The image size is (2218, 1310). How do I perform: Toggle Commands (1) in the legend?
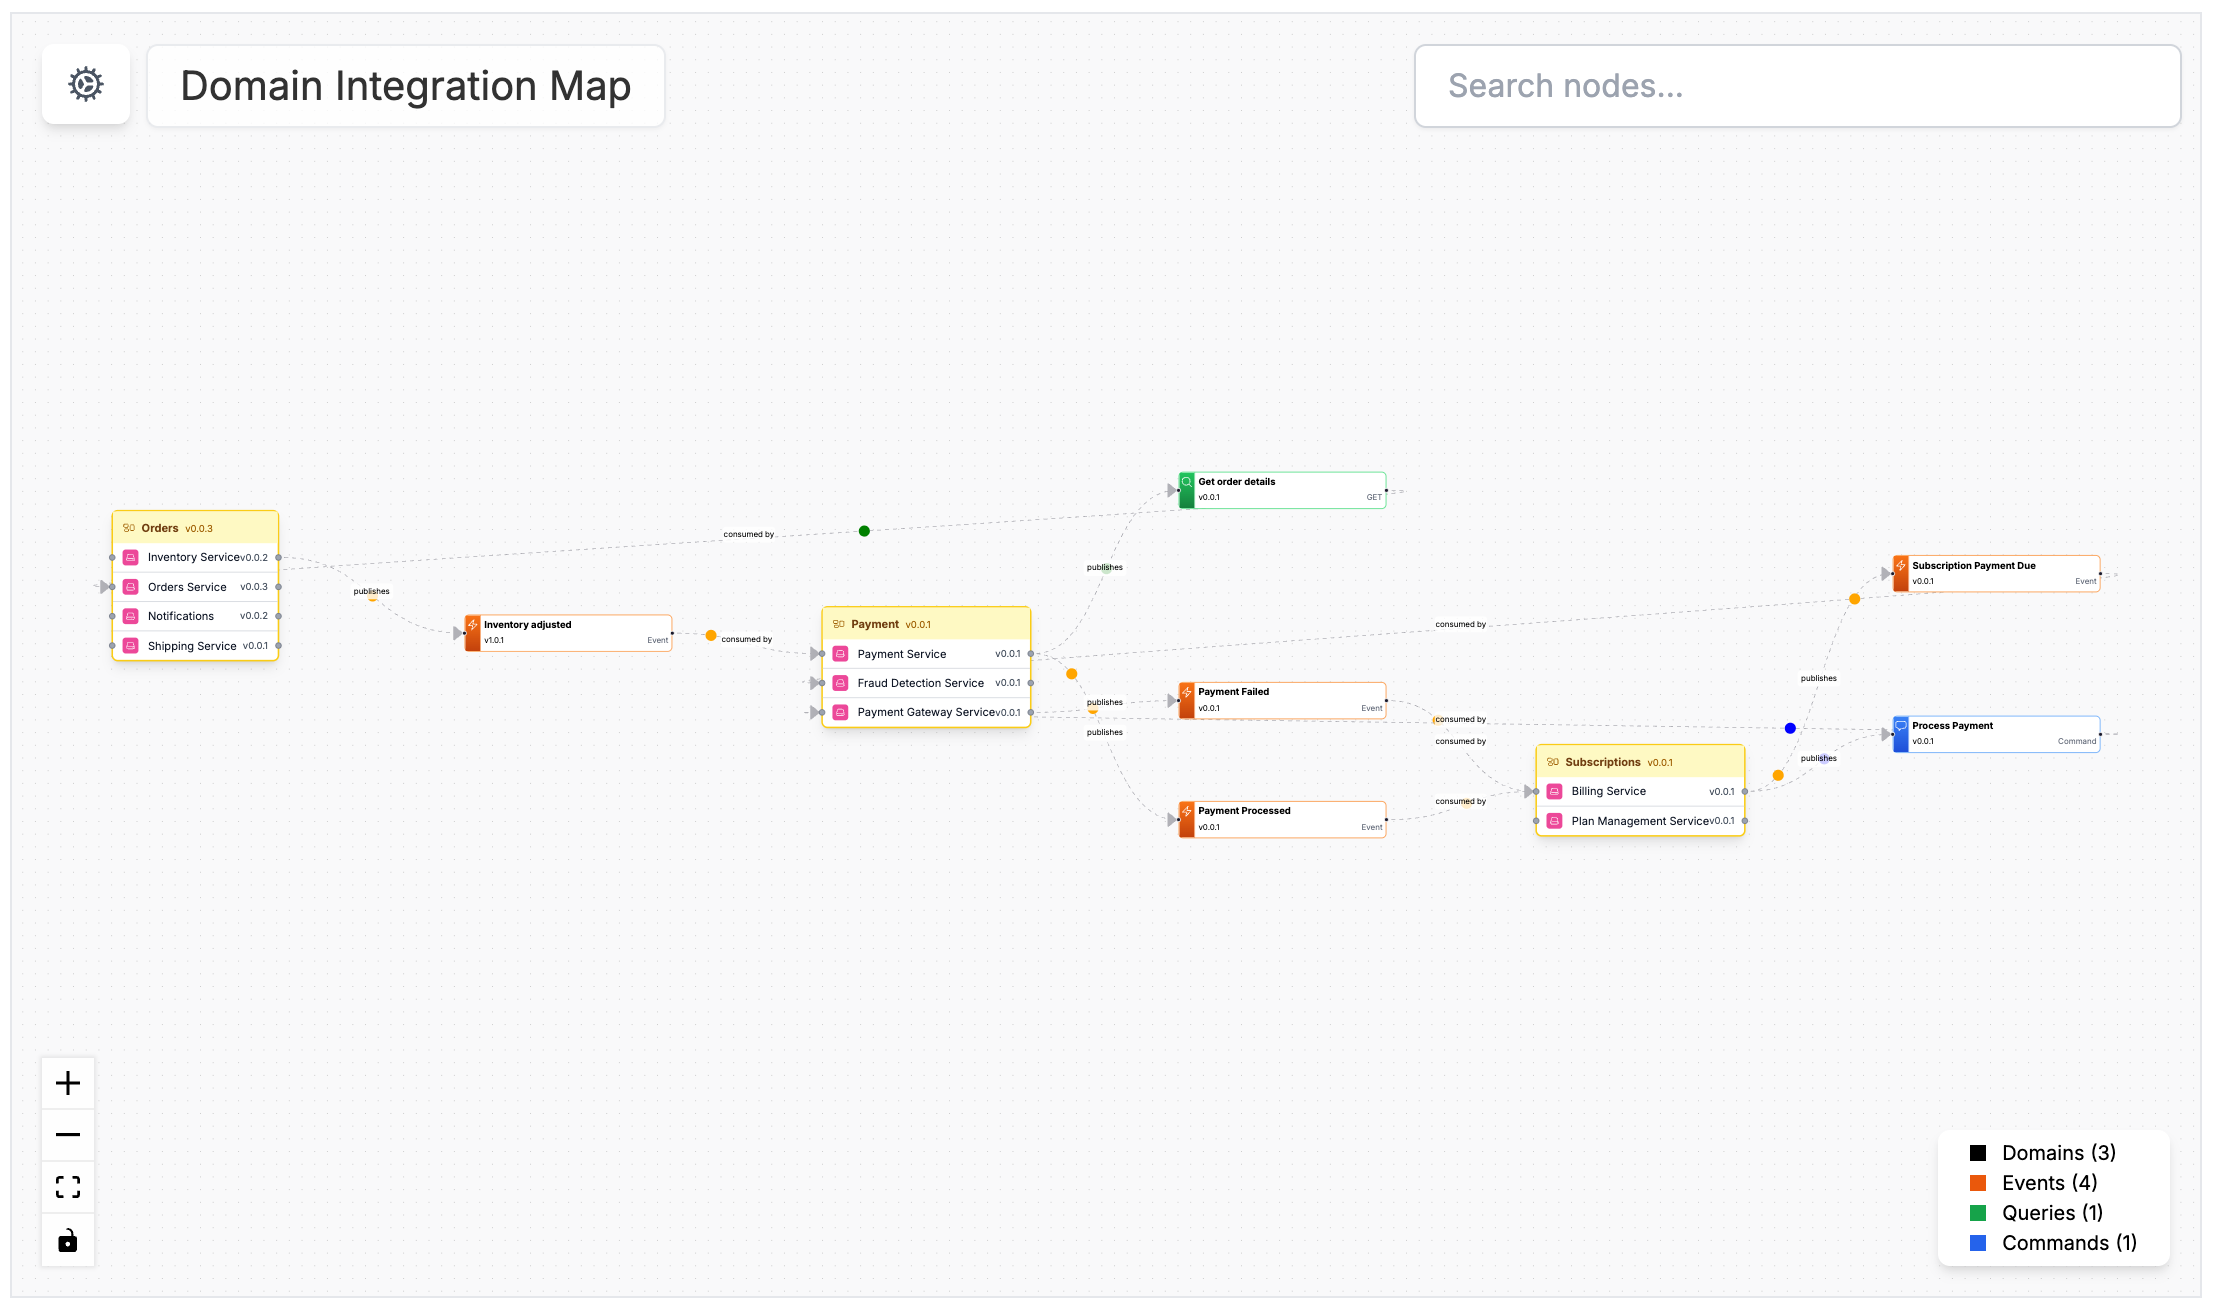click(x=2069, y=1242)
